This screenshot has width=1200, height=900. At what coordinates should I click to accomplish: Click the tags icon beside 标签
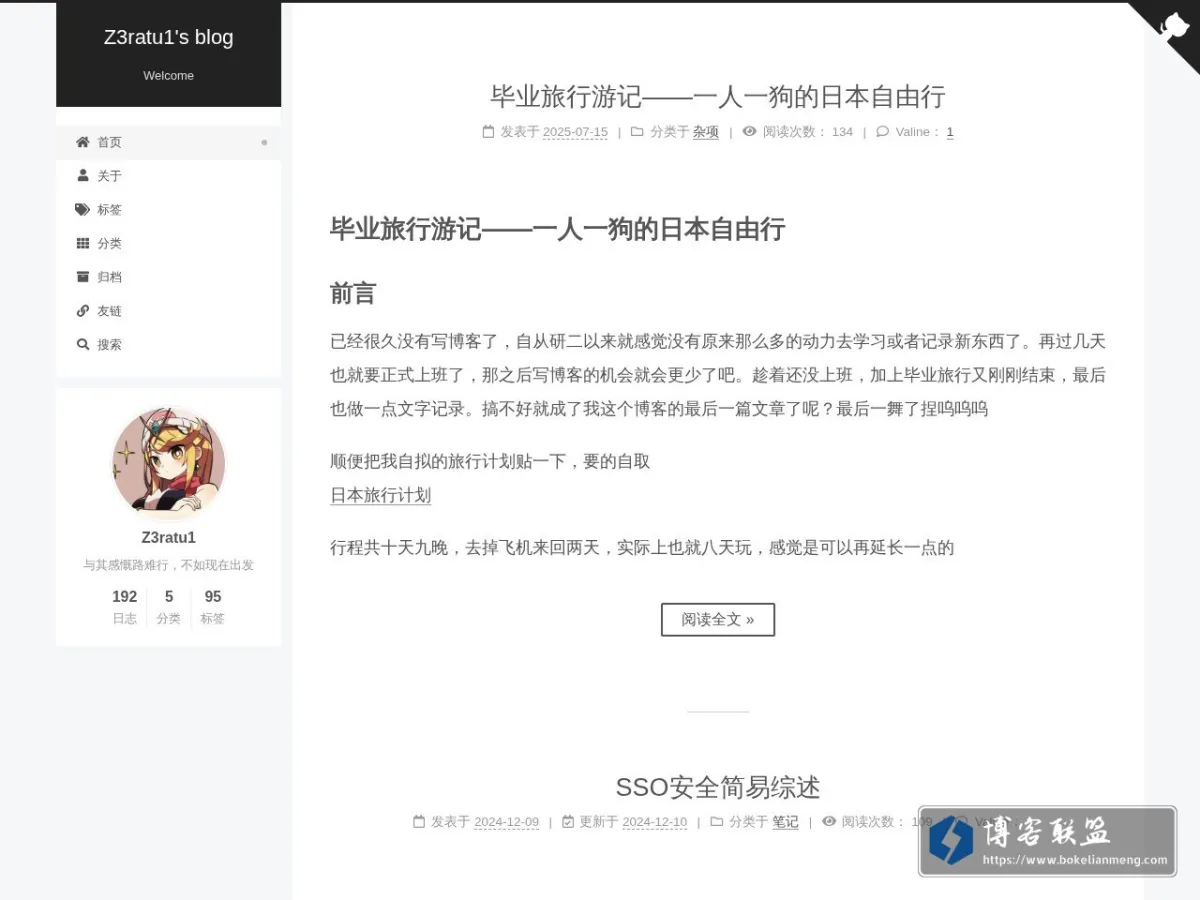pyautogui.click(x=83, y=209)
